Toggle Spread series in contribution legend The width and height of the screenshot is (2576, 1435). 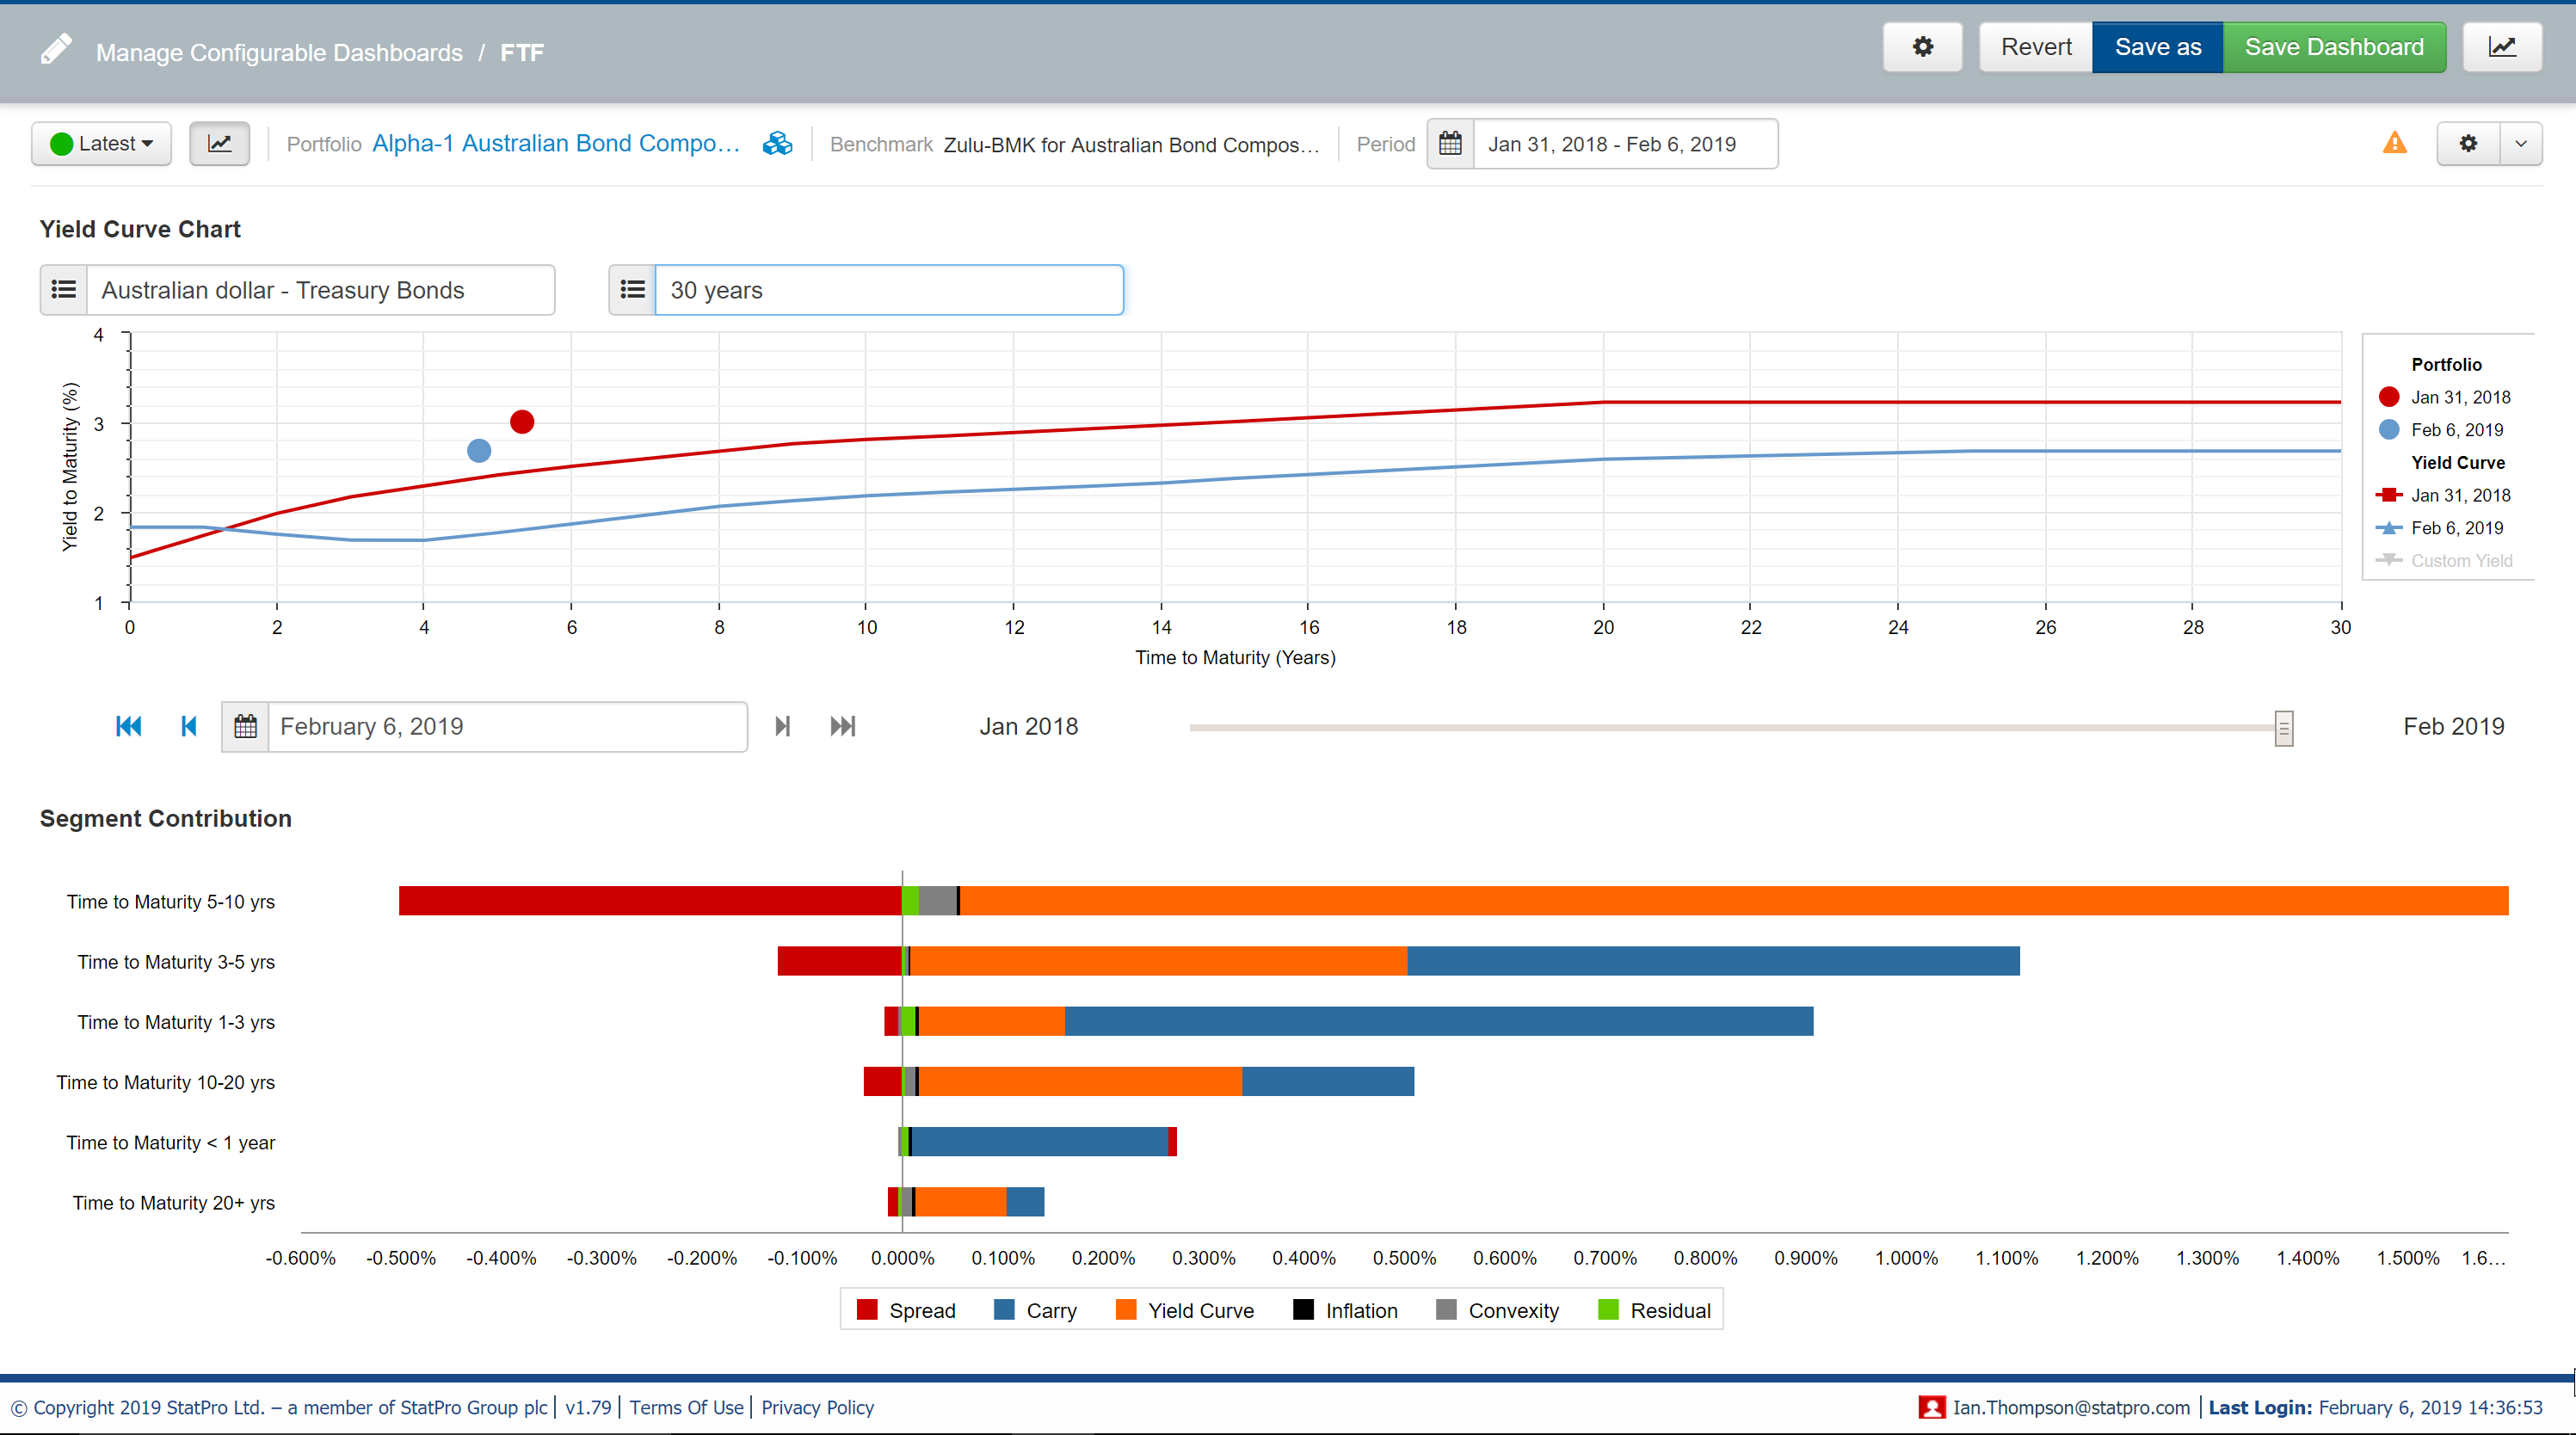[906, 1310]
